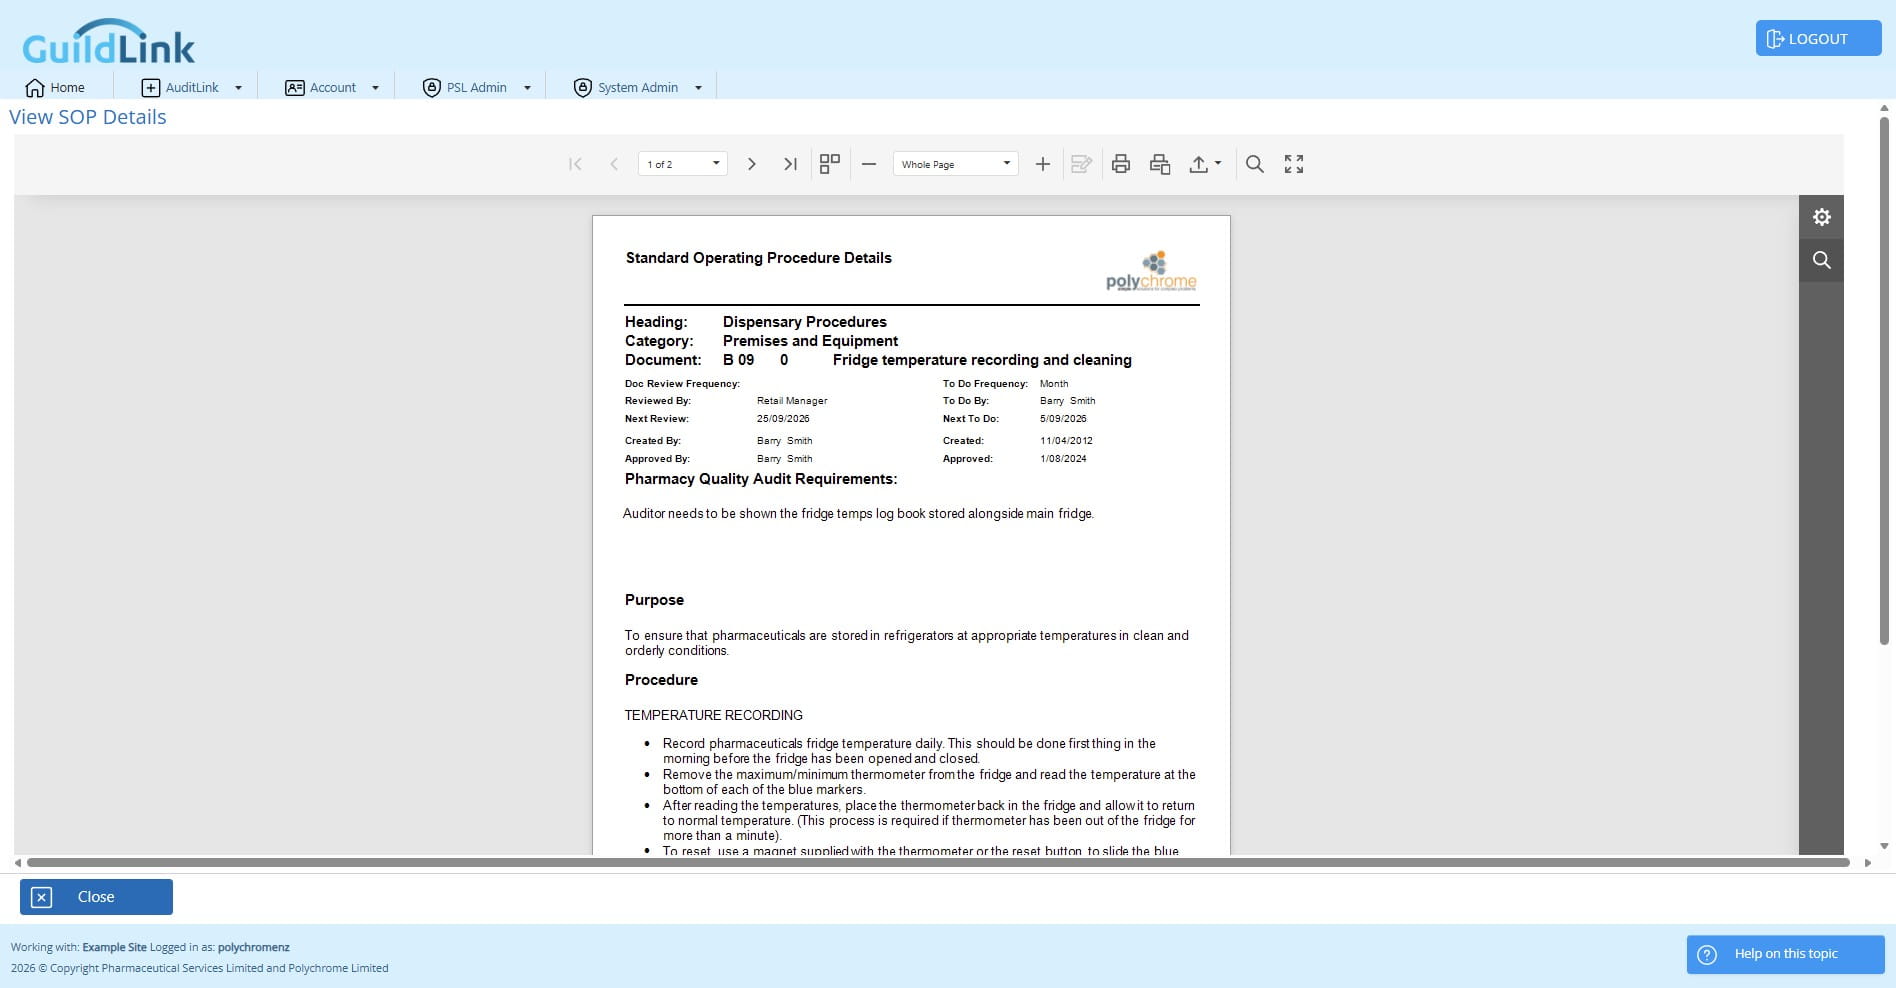1896x988 pixels.
Task: Print the SOP document
Action: (1121, 164)
